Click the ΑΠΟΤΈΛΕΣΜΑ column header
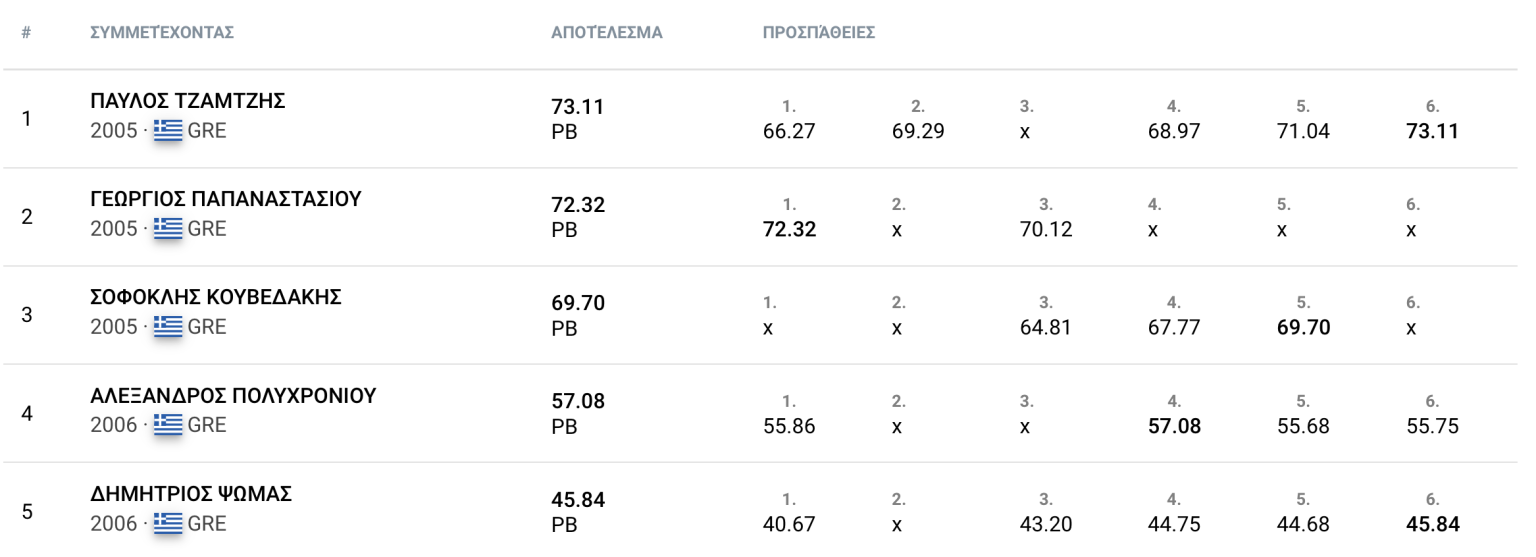The image size is (1536, 557). point(607,32)
